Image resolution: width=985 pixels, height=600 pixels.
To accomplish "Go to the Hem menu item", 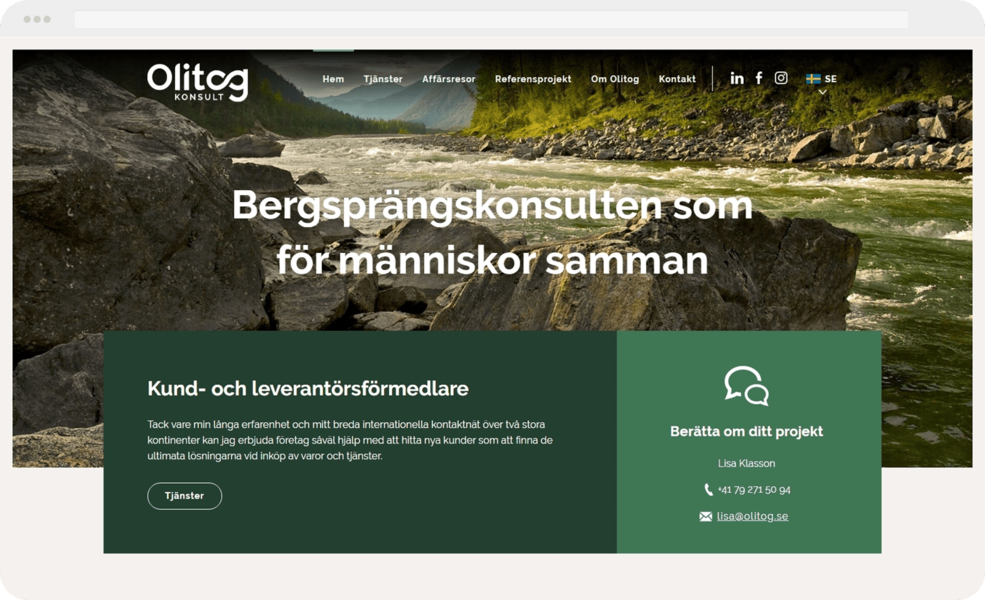I will 333,79.
